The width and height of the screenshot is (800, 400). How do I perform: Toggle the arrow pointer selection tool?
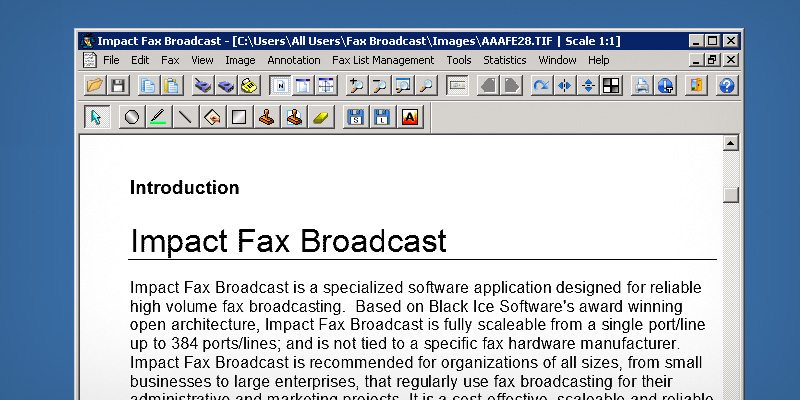coord(96,118)
